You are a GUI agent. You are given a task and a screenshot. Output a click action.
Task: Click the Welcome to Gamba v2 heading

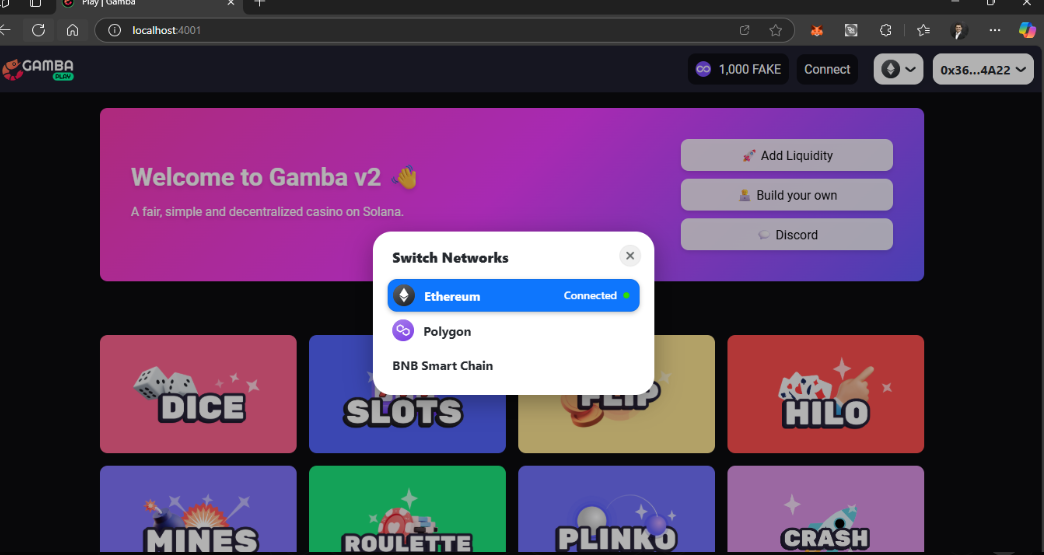click(274, 178)
